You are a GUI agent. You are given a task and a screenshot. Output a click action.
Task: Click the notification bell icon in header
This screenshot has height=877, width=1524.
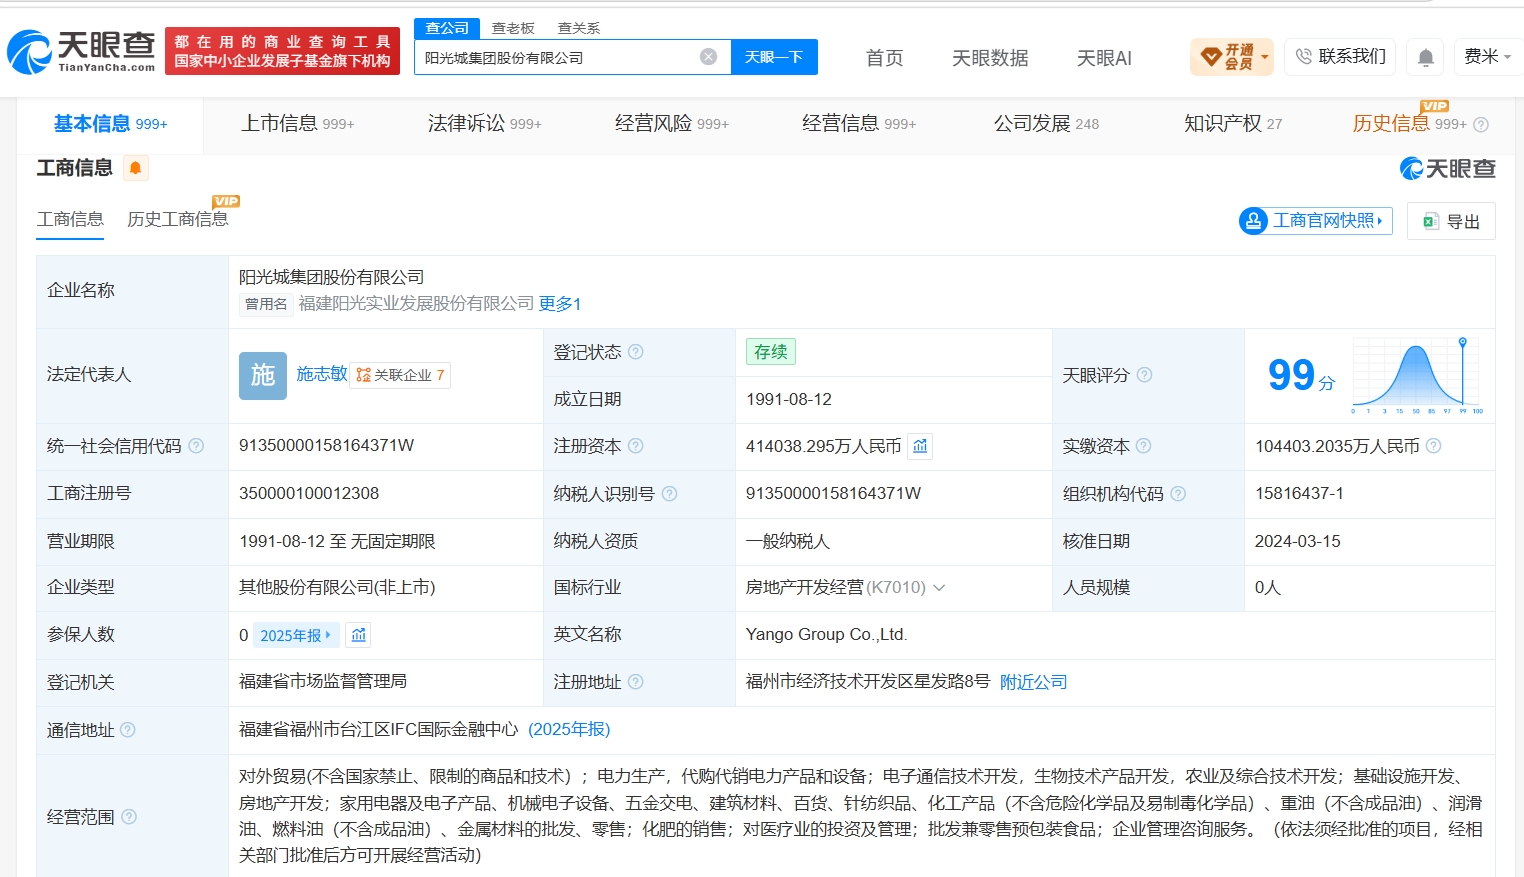click(x=1425, y=57)
